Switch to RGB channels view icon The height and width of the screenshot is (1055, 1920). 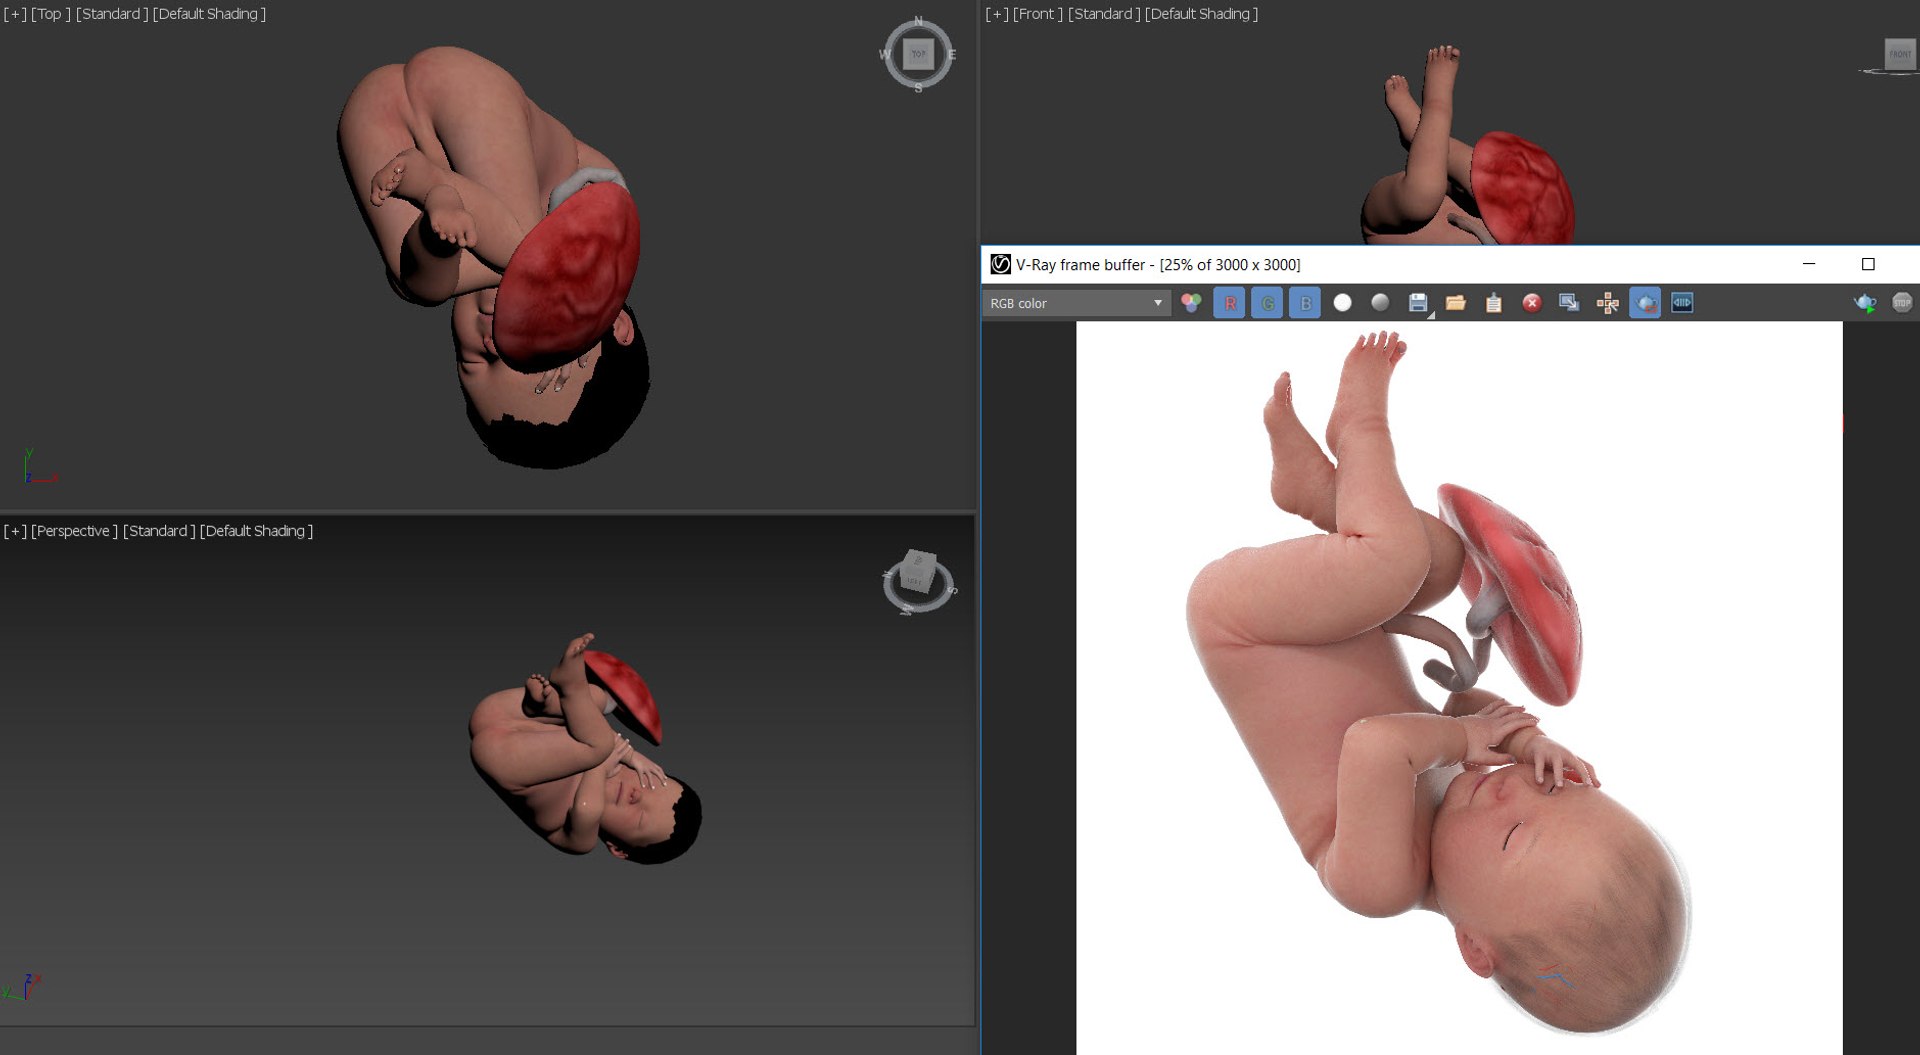click(x=1191, y=303)
